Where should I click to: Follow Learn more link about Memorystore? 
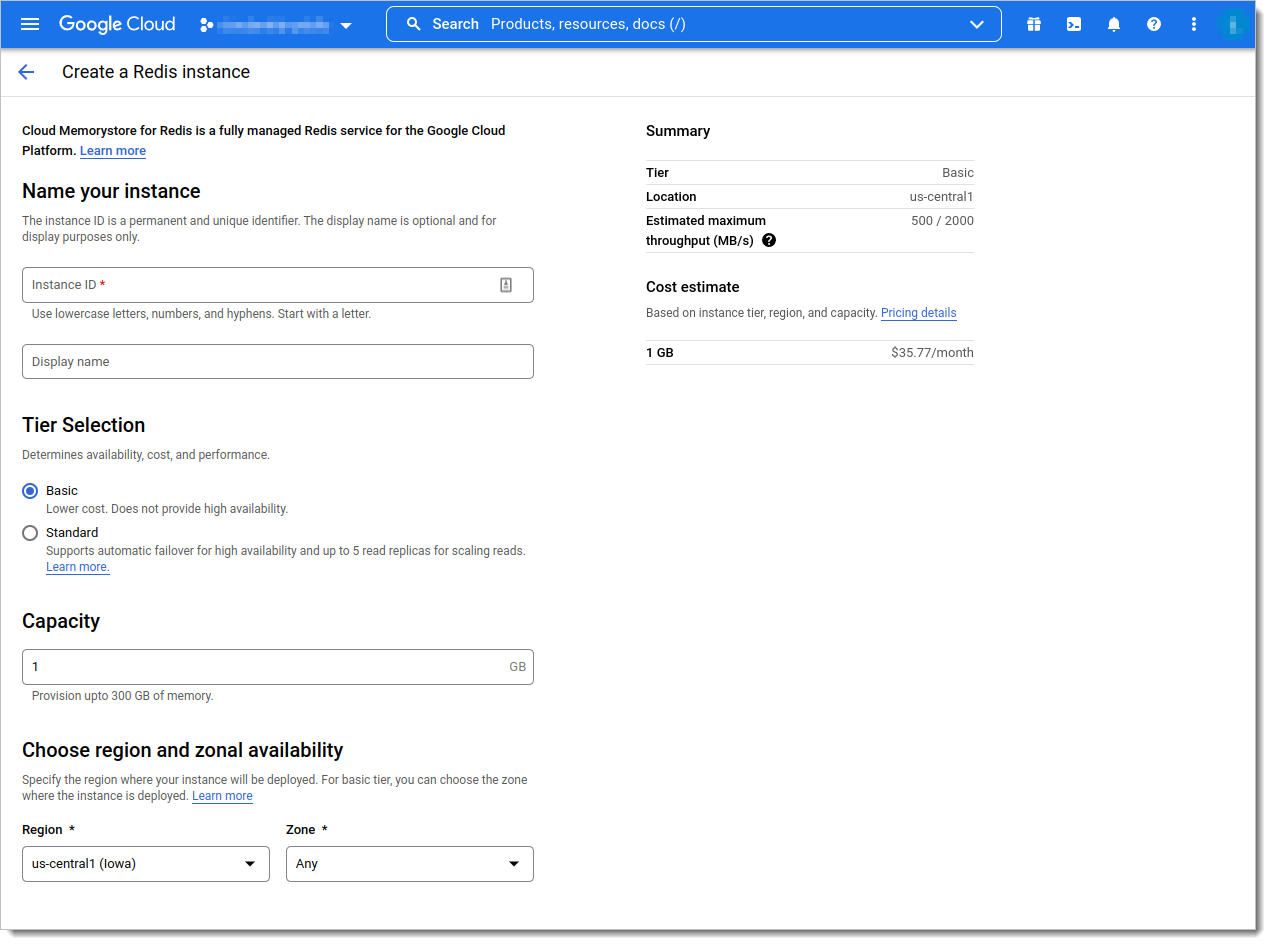[x=113, y=151]
